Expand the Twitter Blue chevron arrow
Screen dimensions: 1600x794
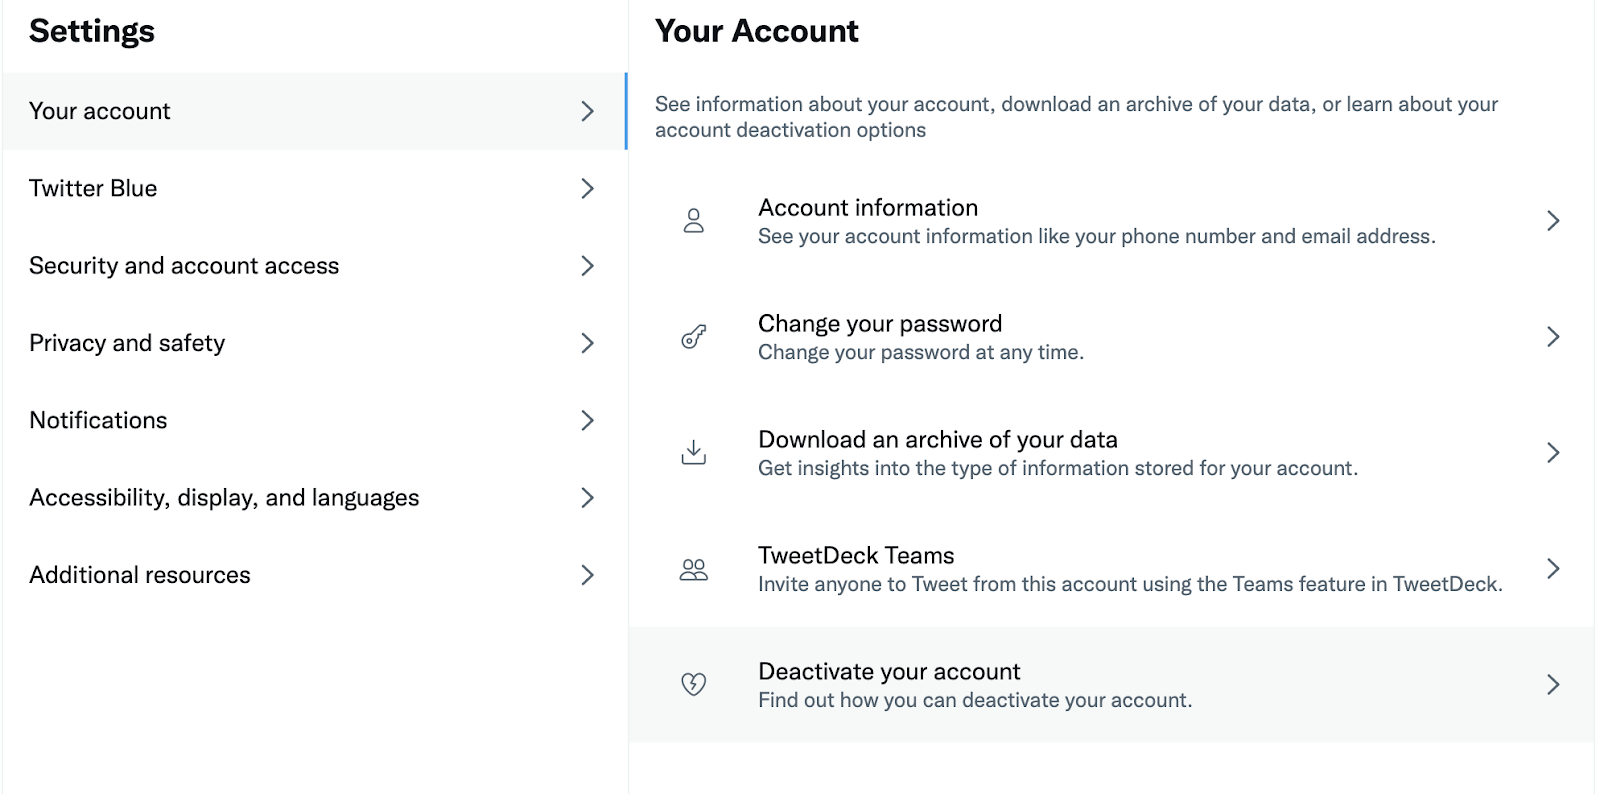(x=587, y=189)
